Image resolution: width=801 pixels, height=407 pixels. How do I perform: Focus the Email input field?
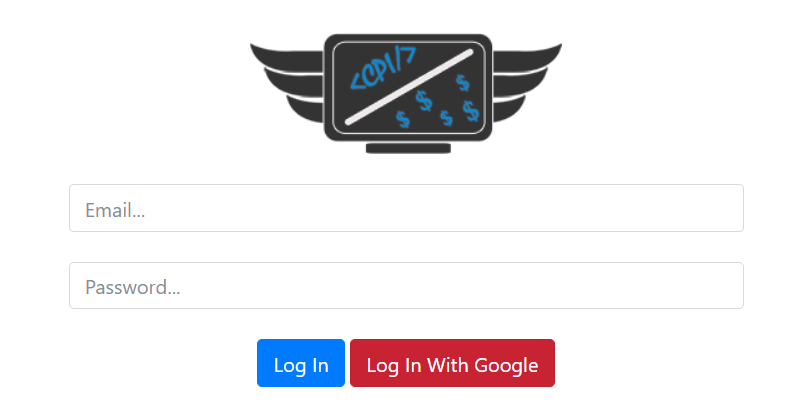click(406, 208)
